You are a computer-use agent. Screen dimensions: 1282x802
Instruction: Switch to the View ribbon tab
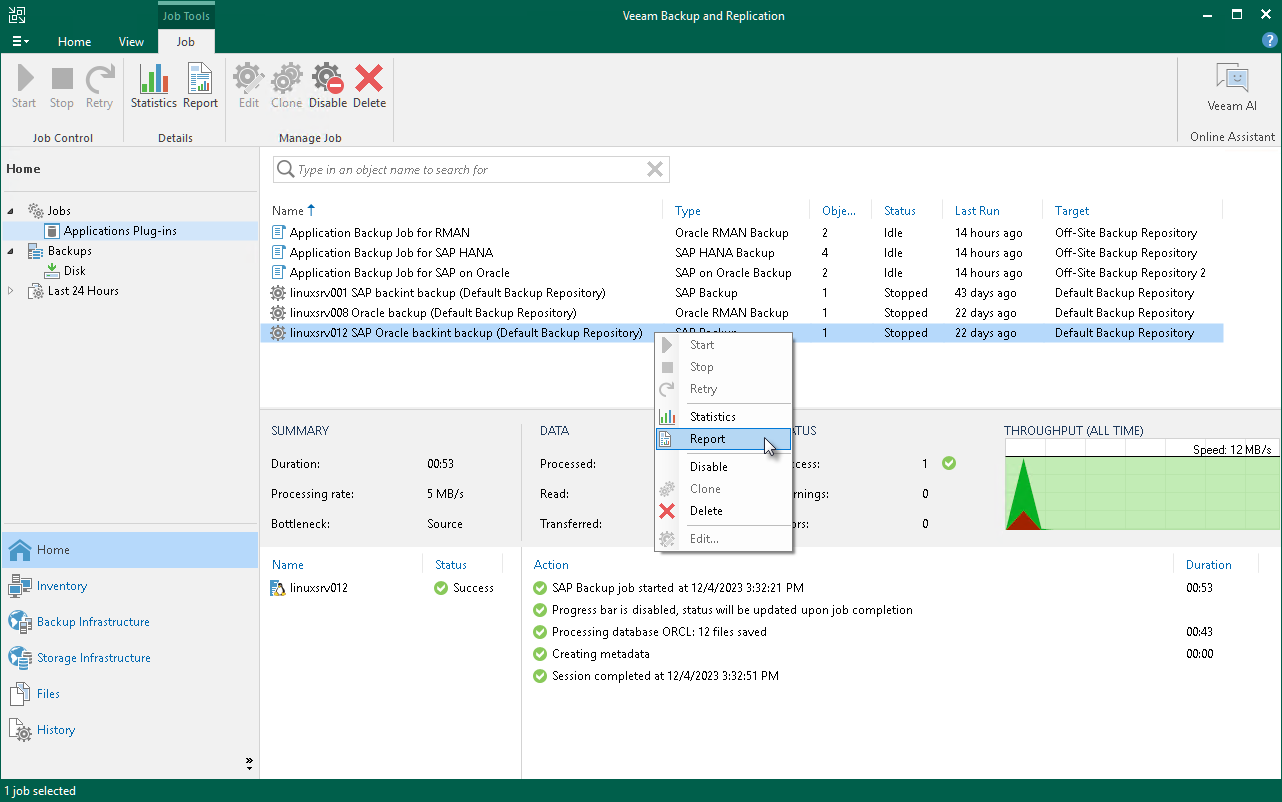[x=131, y=42]
